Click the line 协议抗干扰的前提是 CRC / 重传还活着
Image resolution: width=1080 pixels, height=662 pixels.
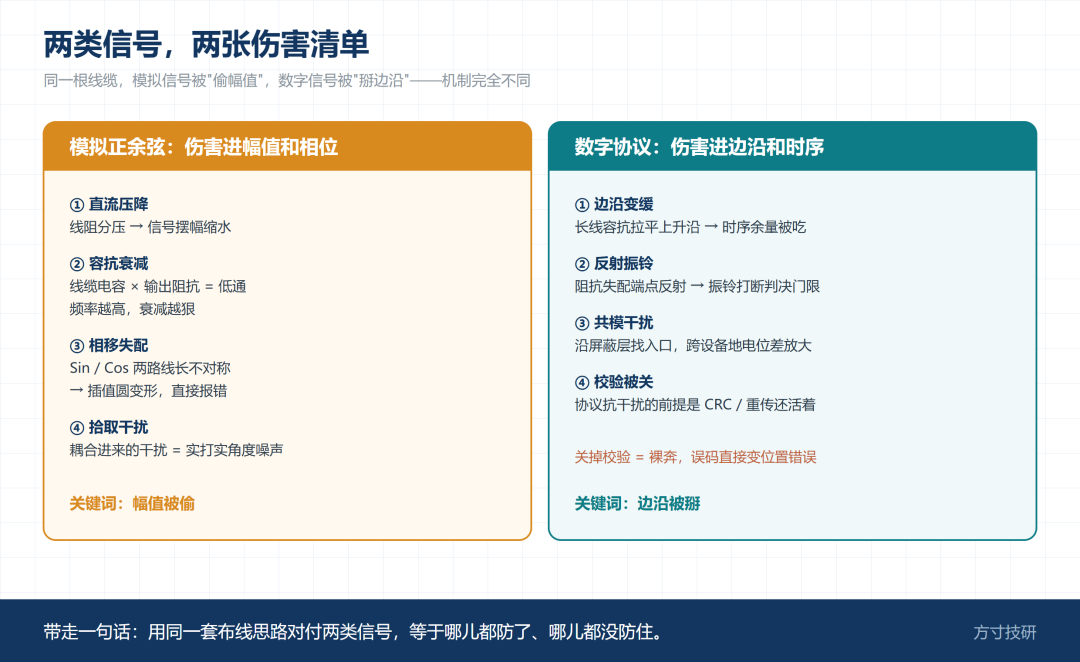(695, 404)
